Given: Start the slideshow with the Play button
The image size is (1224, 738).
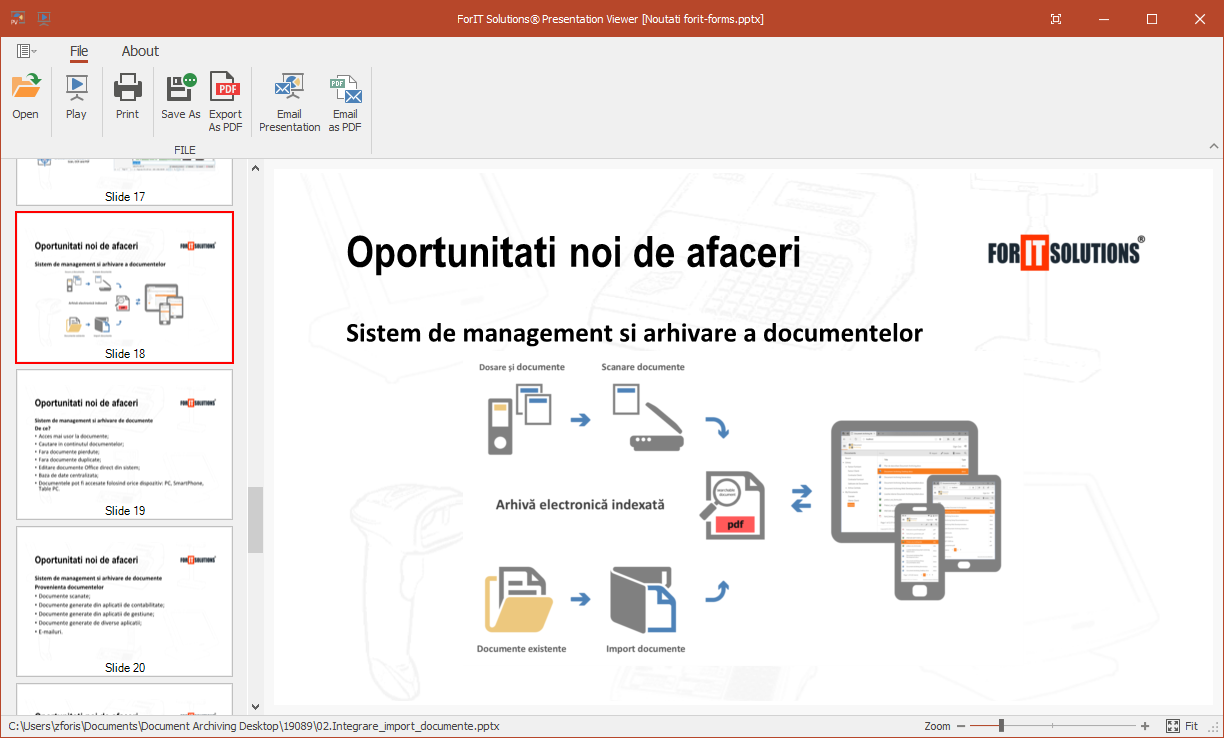Looking at the screenshot, I should (x=76, y=97).
